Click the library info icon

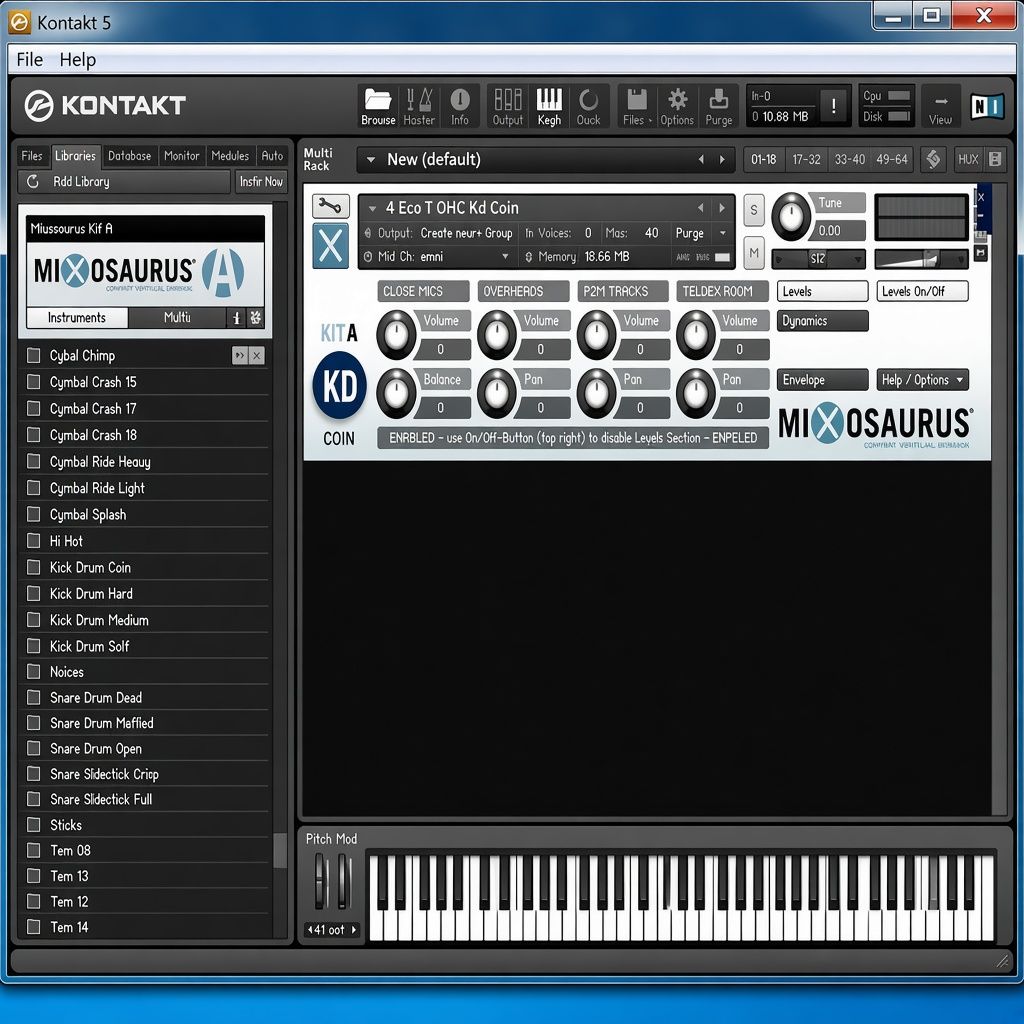[236, 317]
